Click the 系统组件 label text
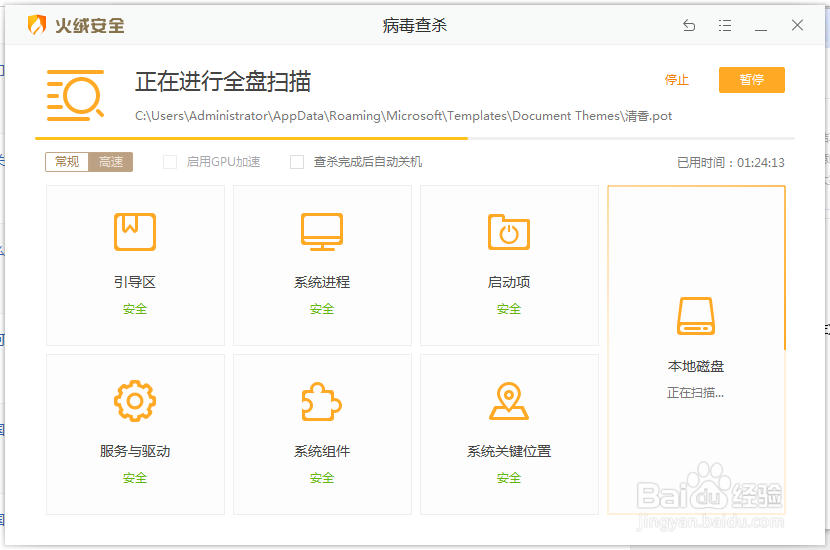Screen dimensions: 830x550 (x=322, y=451)
